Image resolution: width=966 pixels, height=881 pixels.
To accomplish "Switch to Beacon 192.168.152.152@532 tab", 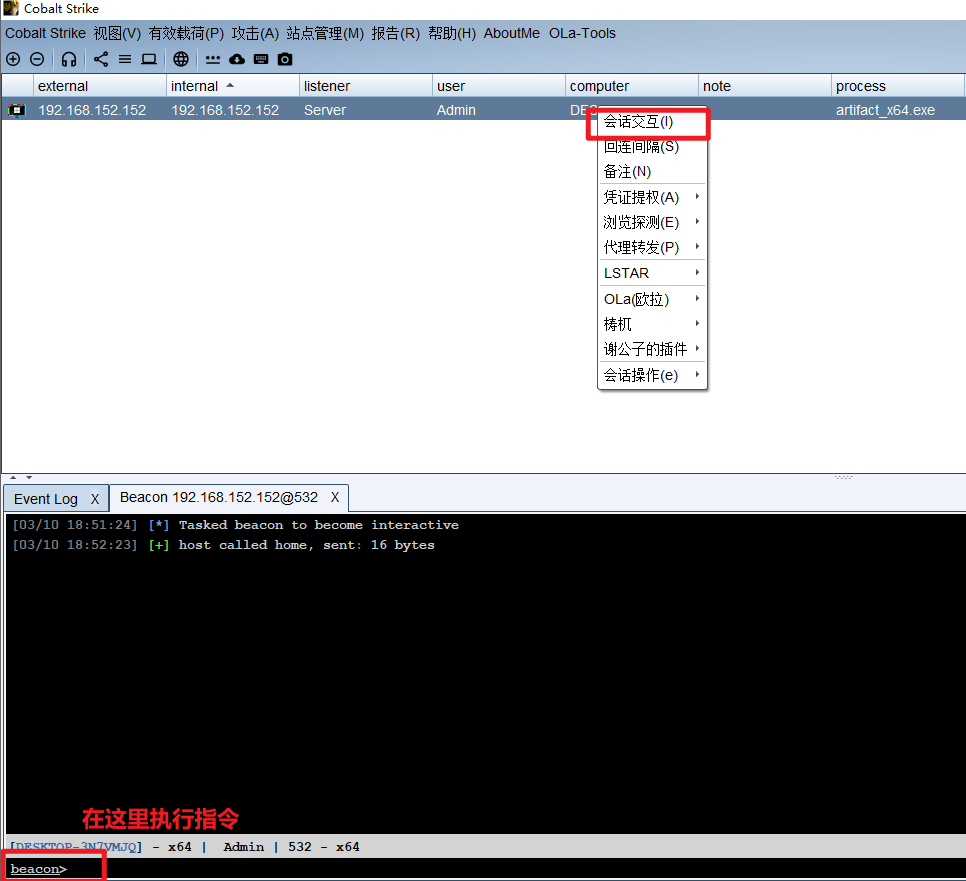I will (219, 497).
